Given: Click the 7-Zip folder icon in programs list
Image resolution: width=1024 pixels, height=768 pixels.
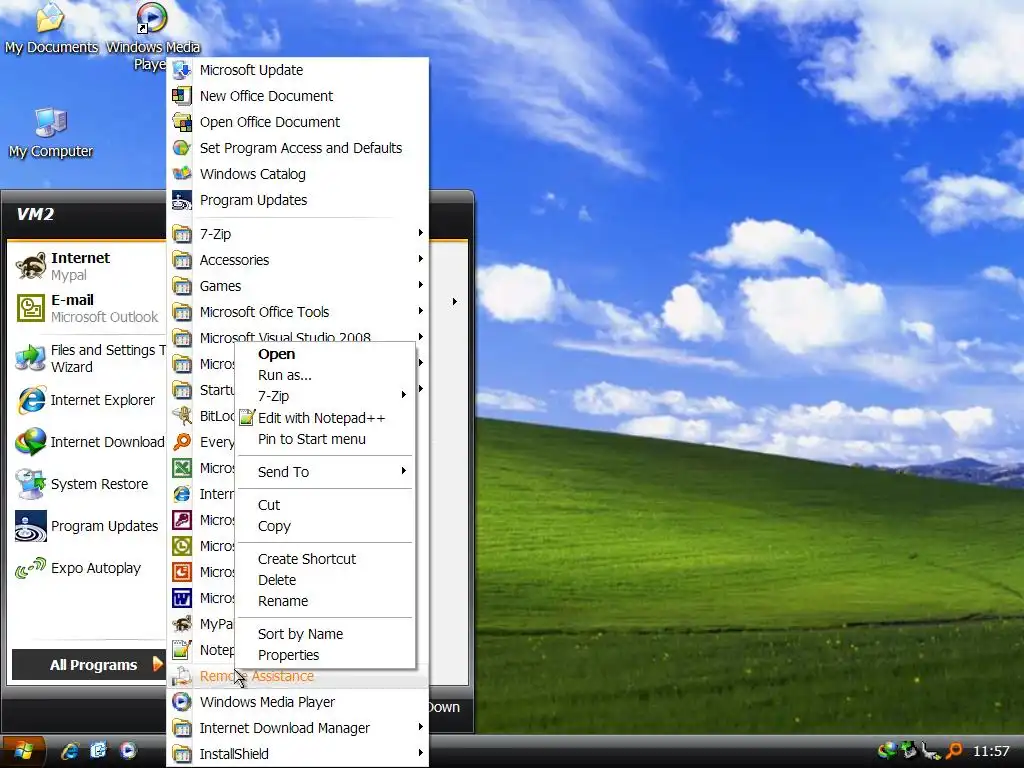Looking at the screenshot, I should tap(182, 234).
